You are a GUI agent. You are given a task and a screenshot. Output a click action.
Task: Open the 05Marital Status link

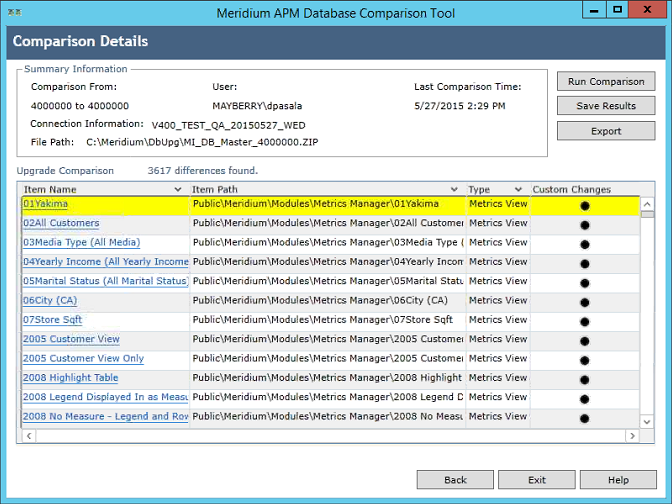pyautogui.click(x=105, y=281)
